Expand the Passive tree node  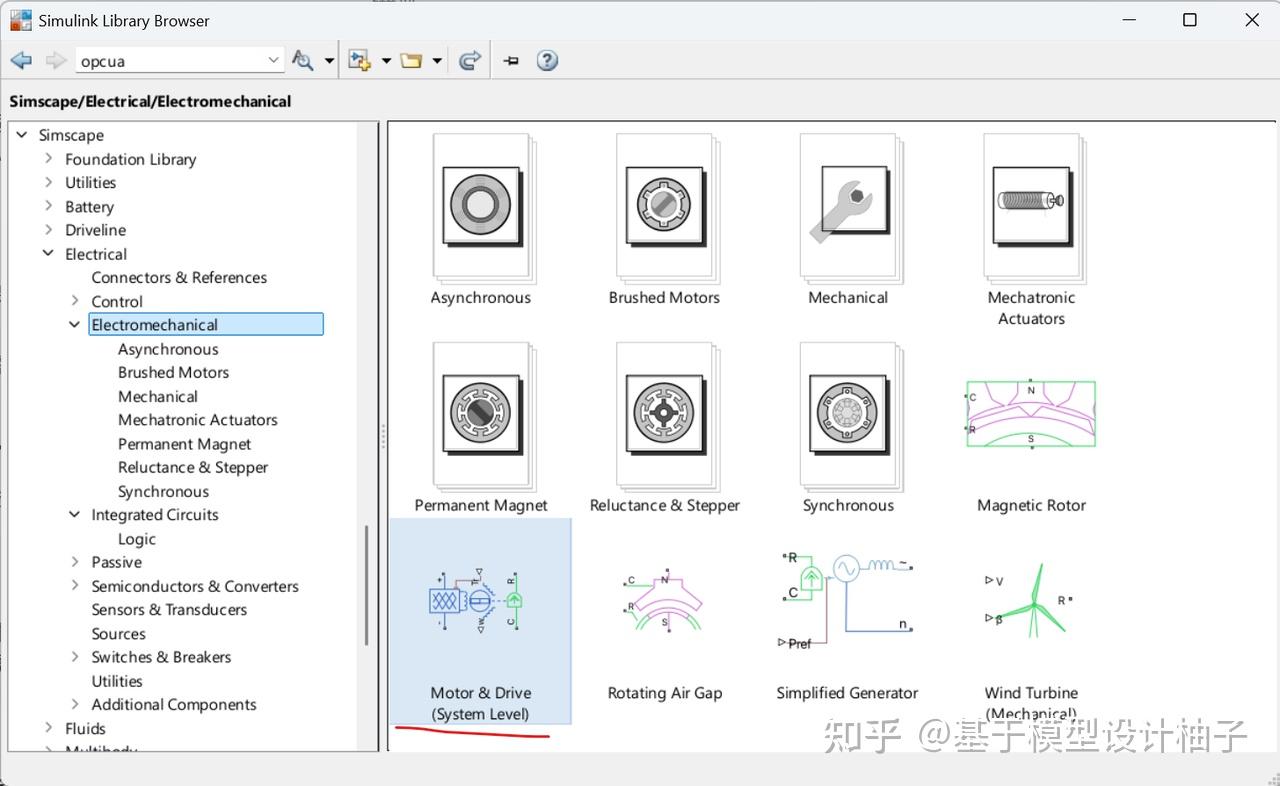[75, 562]
